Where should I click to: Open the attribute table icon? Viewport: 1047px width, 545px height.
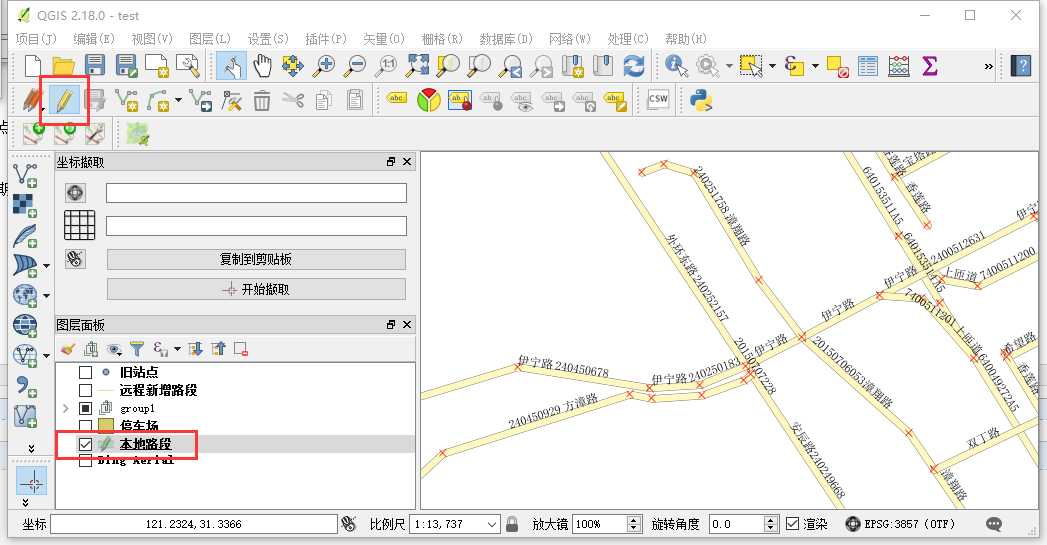[867, 66]
